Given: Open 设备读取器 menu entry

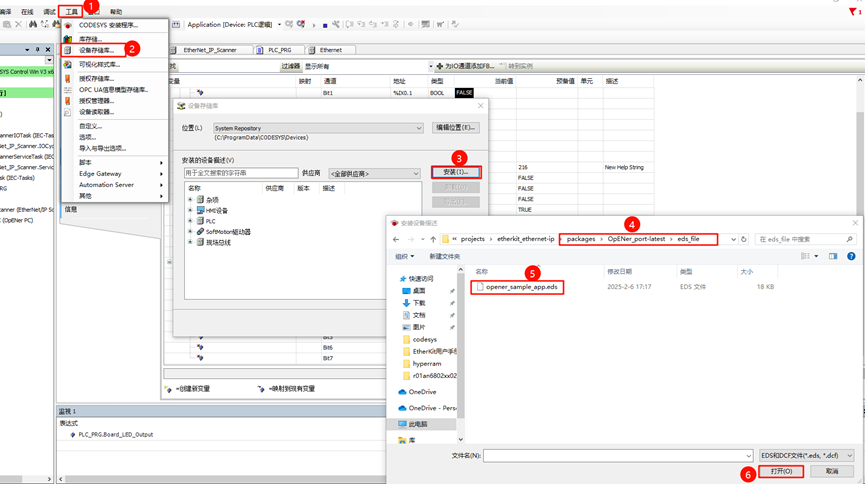Looking at the screenshot, I should 97,112.
